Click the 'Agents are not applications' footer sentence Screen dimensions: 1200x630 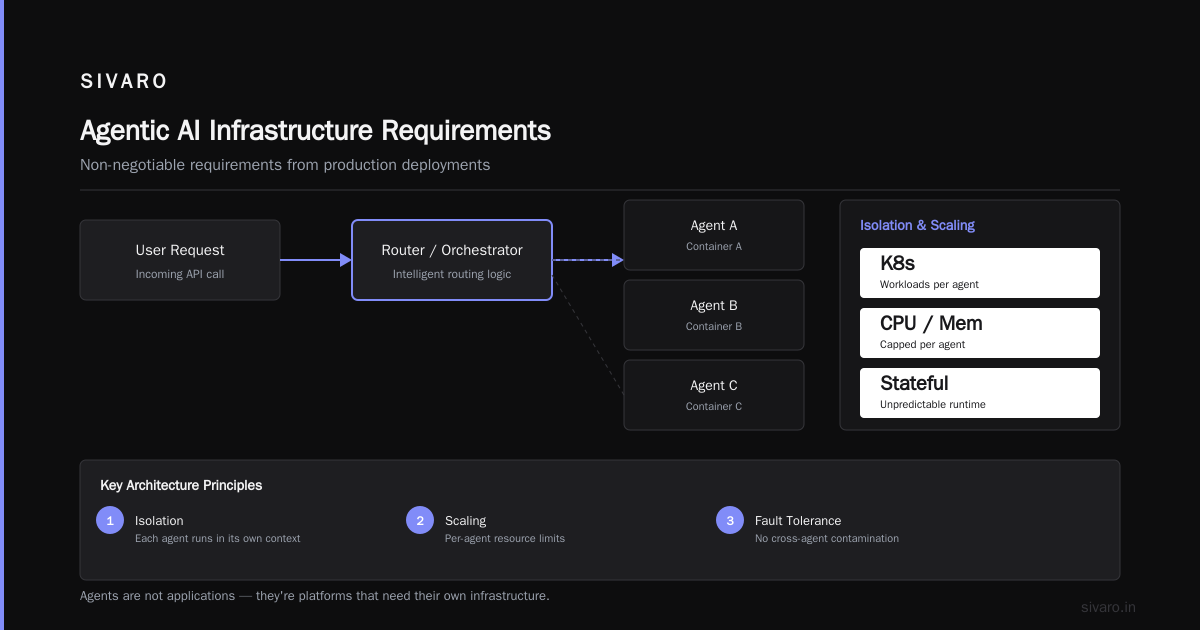pyautogui.click(x=315, y=596)
